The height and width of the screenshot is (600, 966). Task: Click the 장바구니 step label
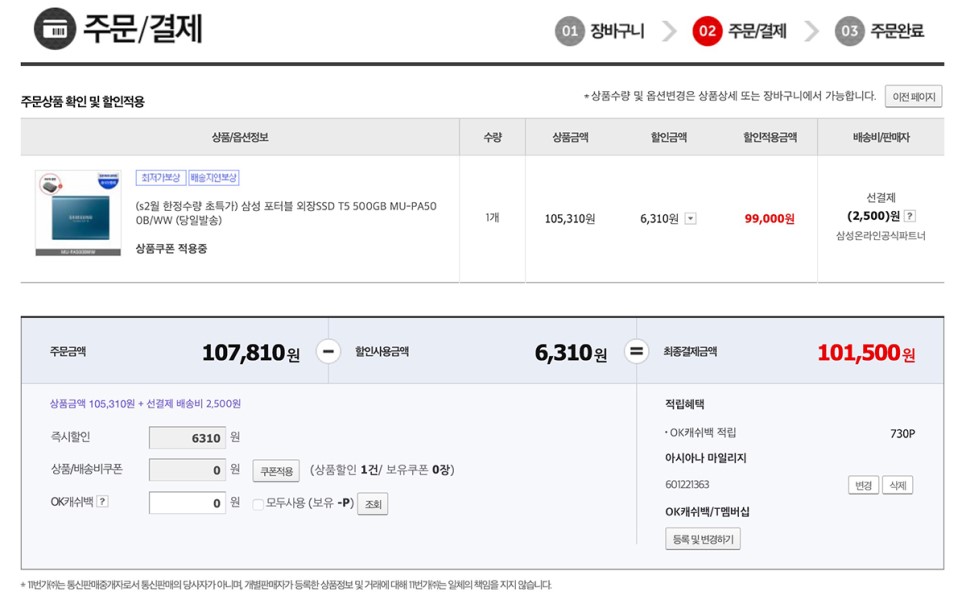pos(617,31)
